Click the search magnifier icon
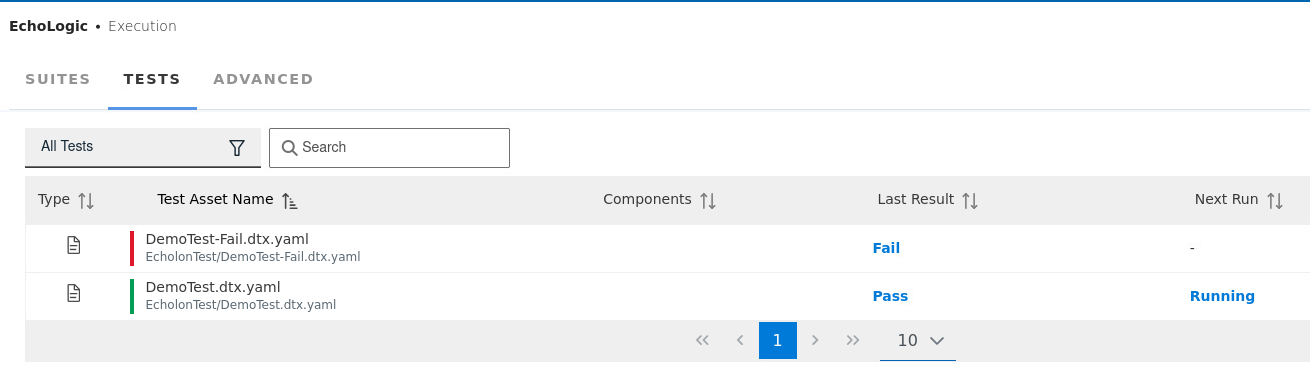 point(289,148)
